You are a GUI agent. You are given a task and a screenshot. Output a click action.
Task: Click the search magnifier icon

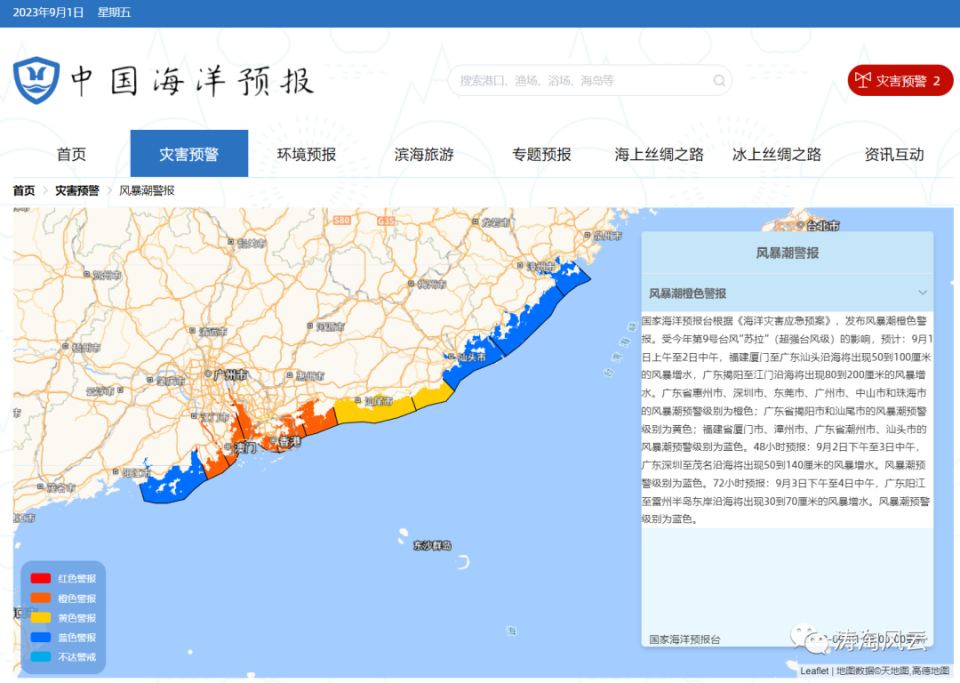[719, 81]
